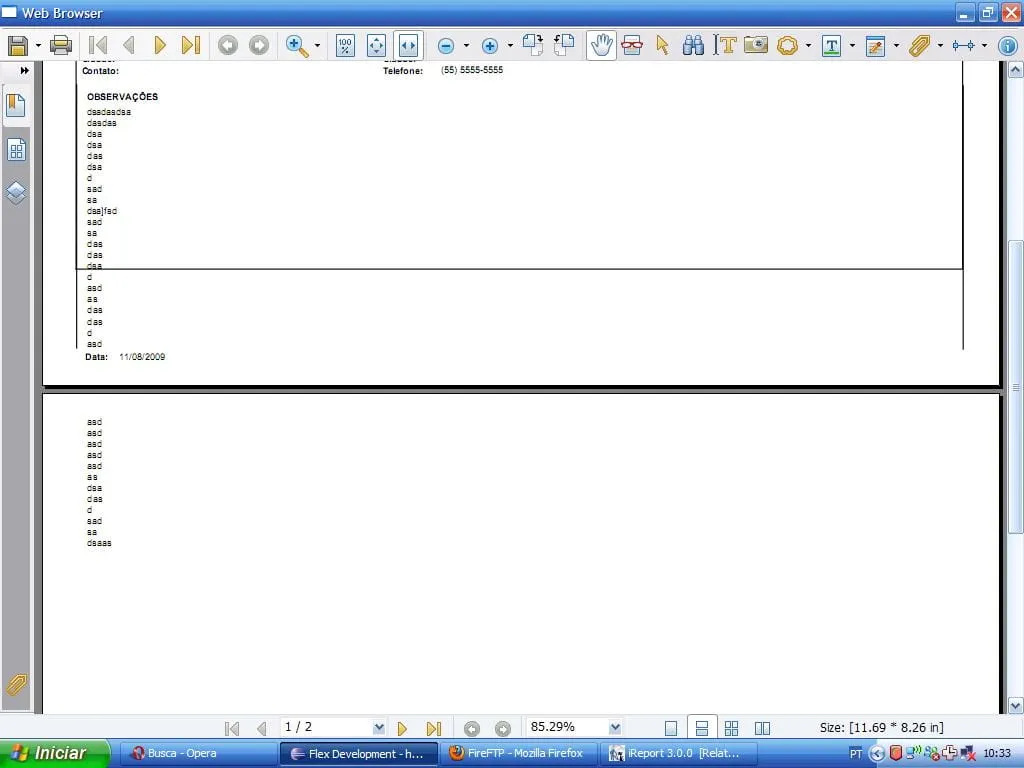This screenshot has width=1024, height=768.
Task: Select the Text Selection tool
Action: [725, 45]
